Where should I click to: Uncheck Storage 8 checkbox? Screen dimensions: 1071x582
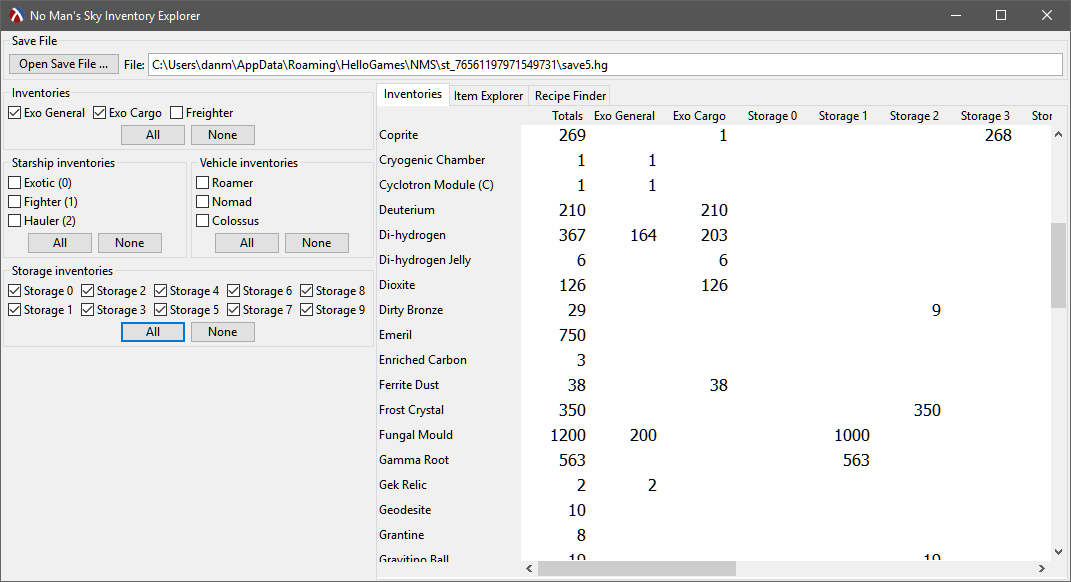point(307,291)
